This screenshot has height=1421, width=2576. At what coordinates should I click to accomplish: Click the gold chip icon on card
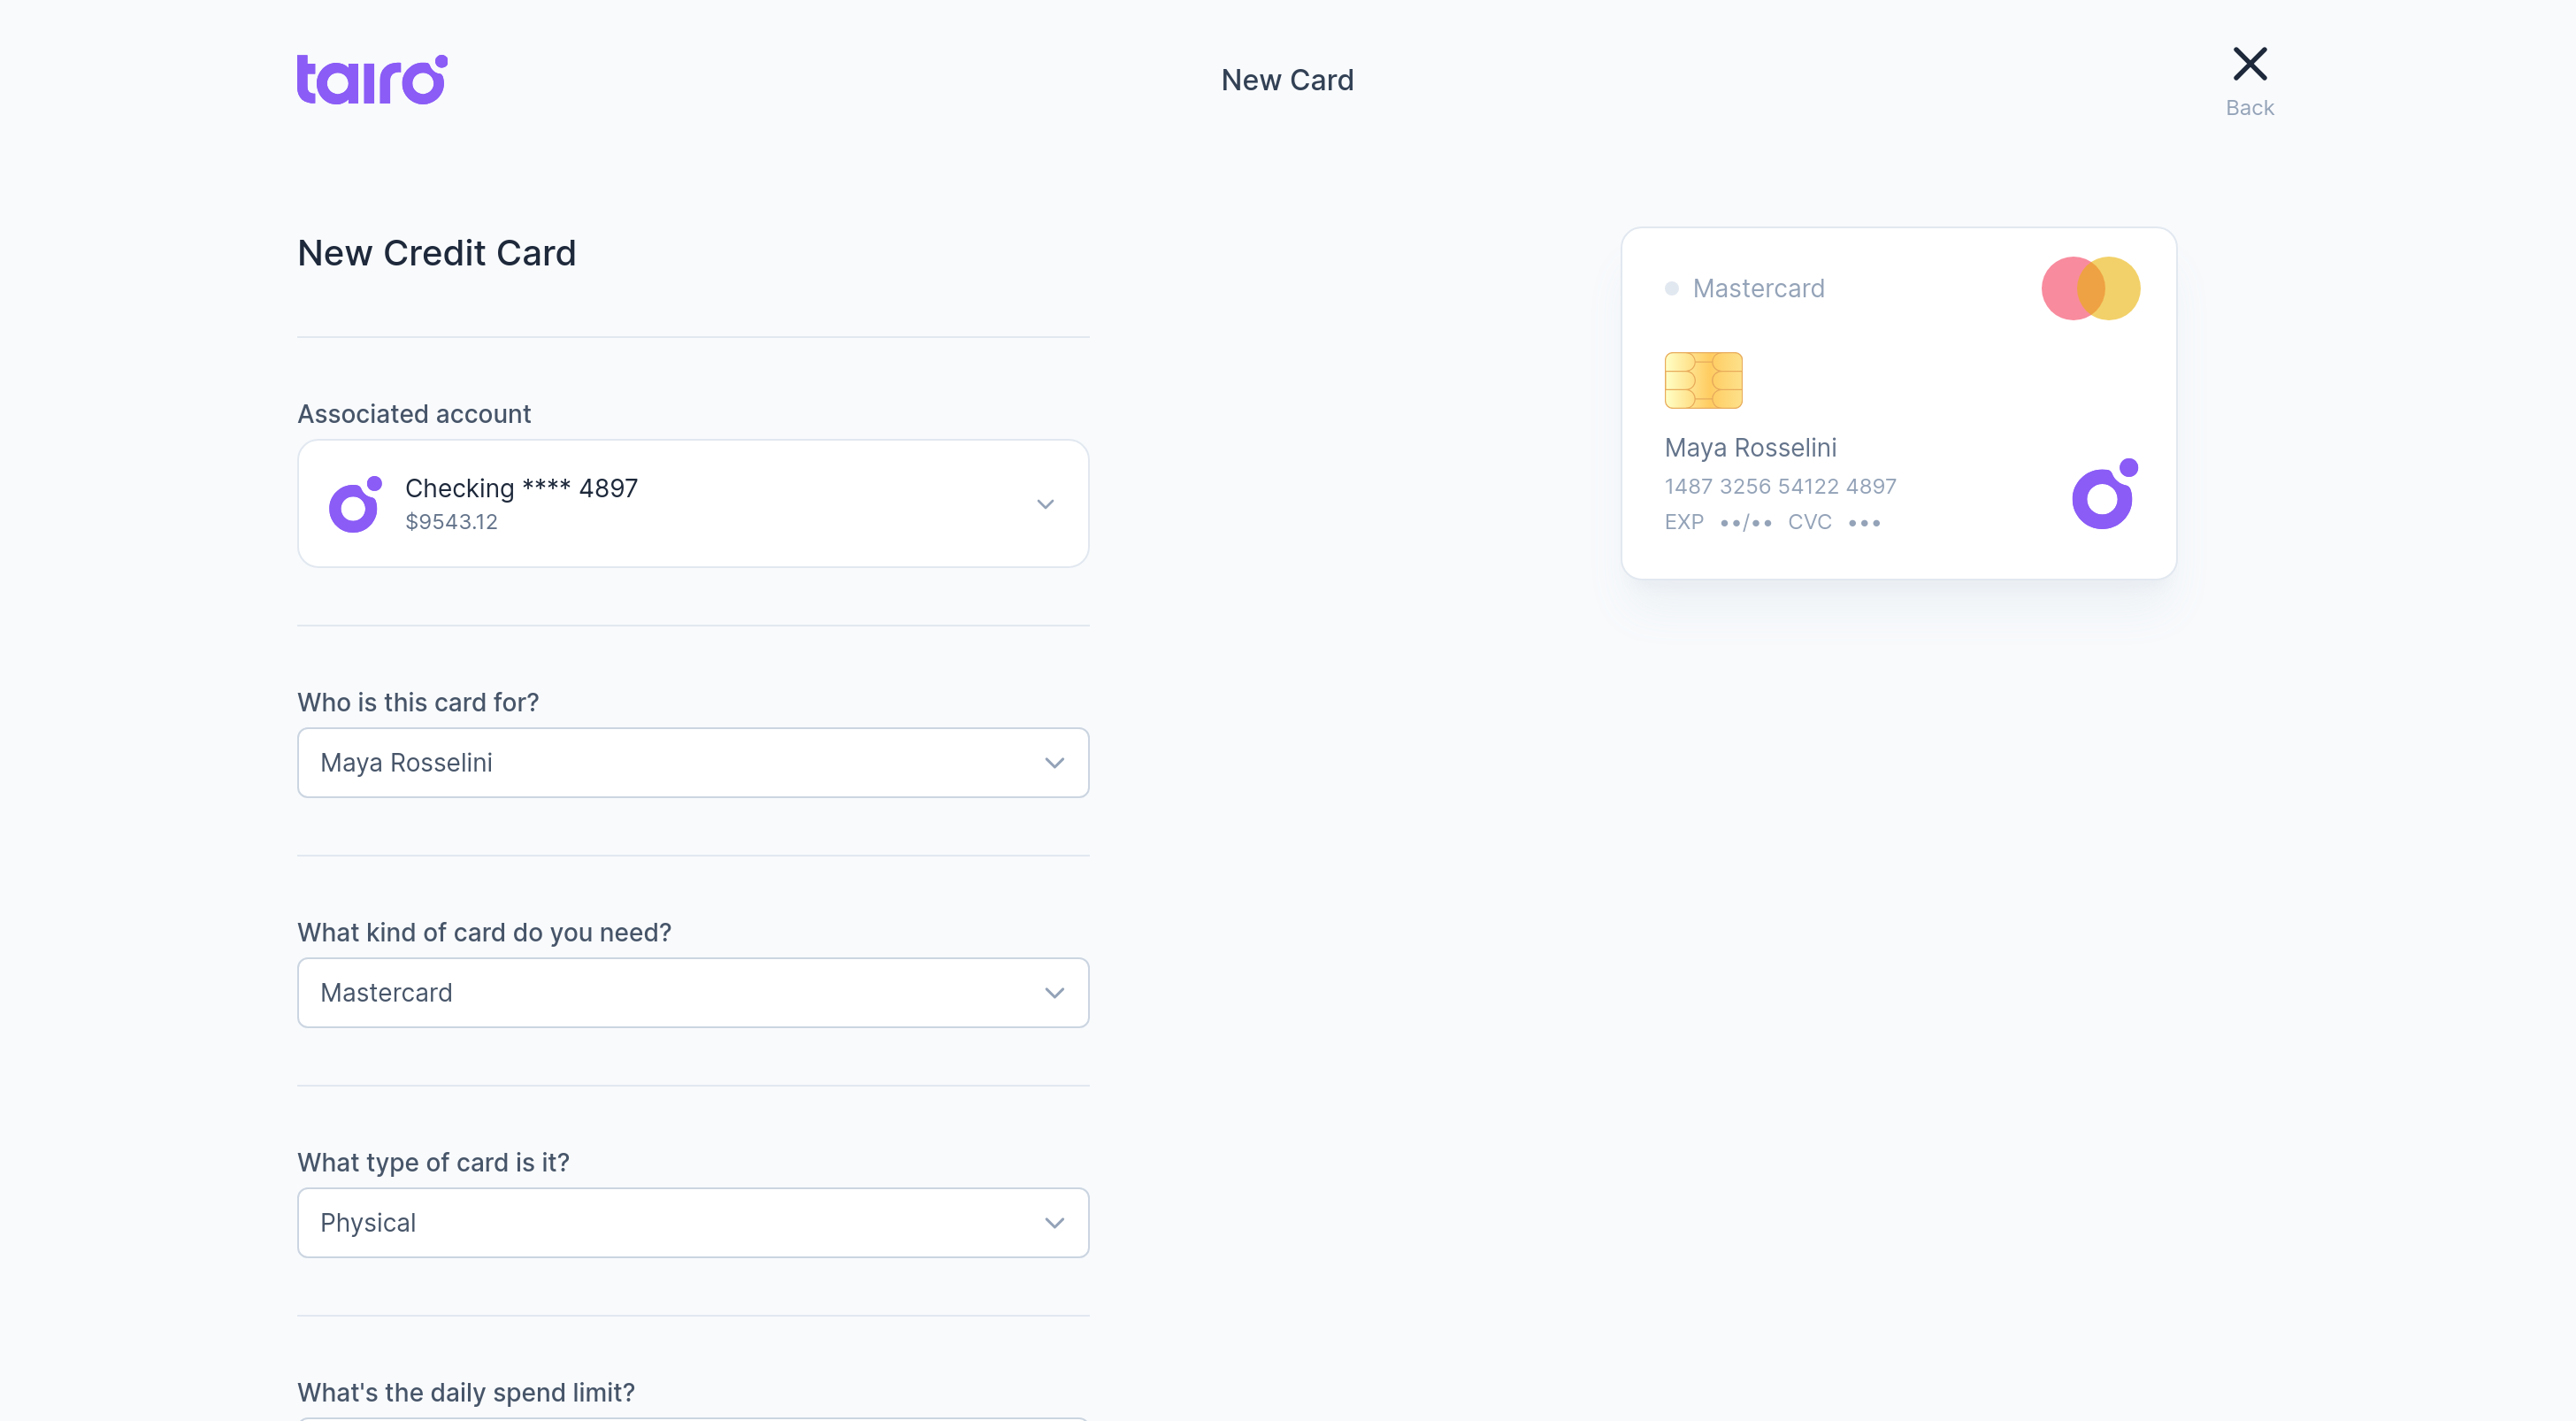1703,380
